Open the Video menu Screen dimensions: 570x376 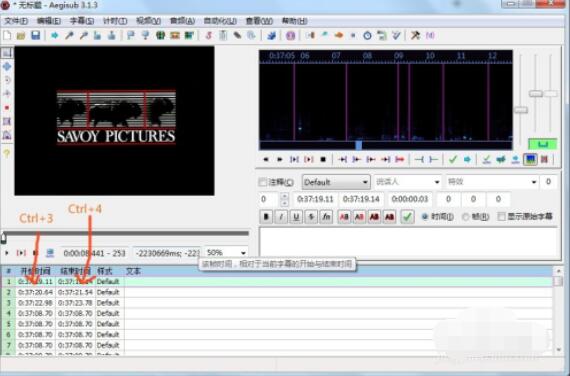click(148, 21)
